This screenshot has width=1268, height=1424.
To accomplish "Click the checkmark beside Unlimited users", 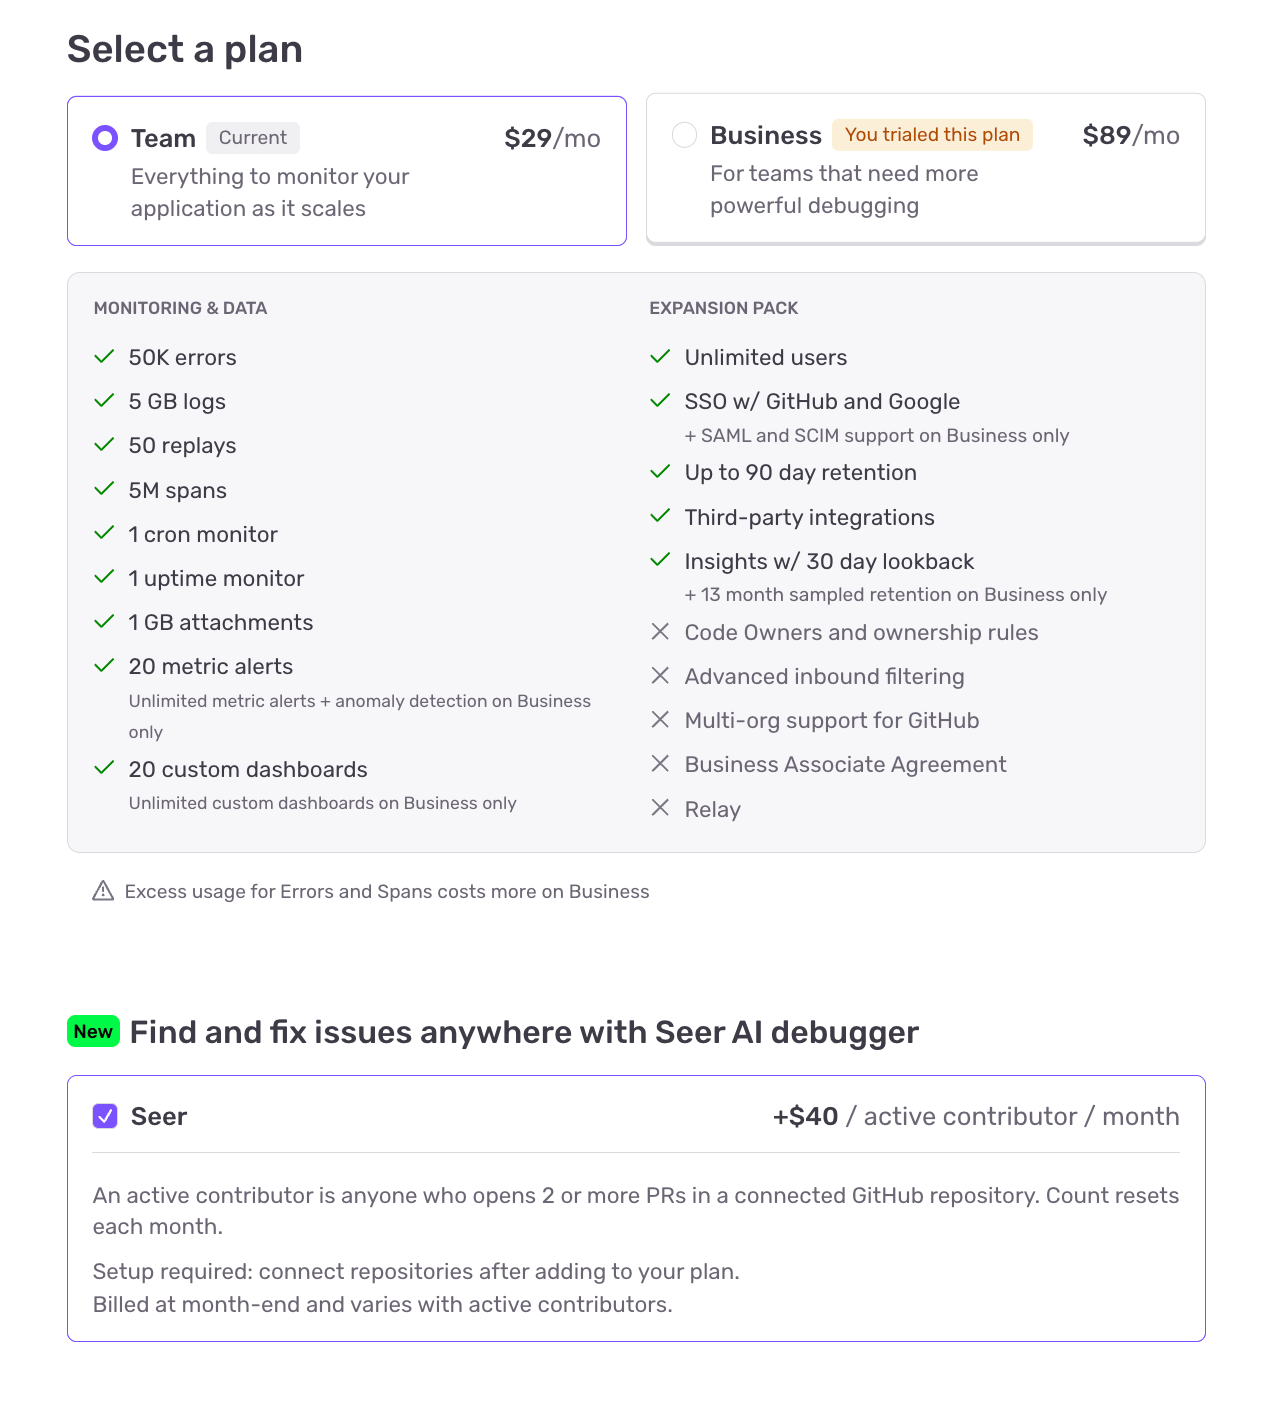I will click(x=660, y=357).
